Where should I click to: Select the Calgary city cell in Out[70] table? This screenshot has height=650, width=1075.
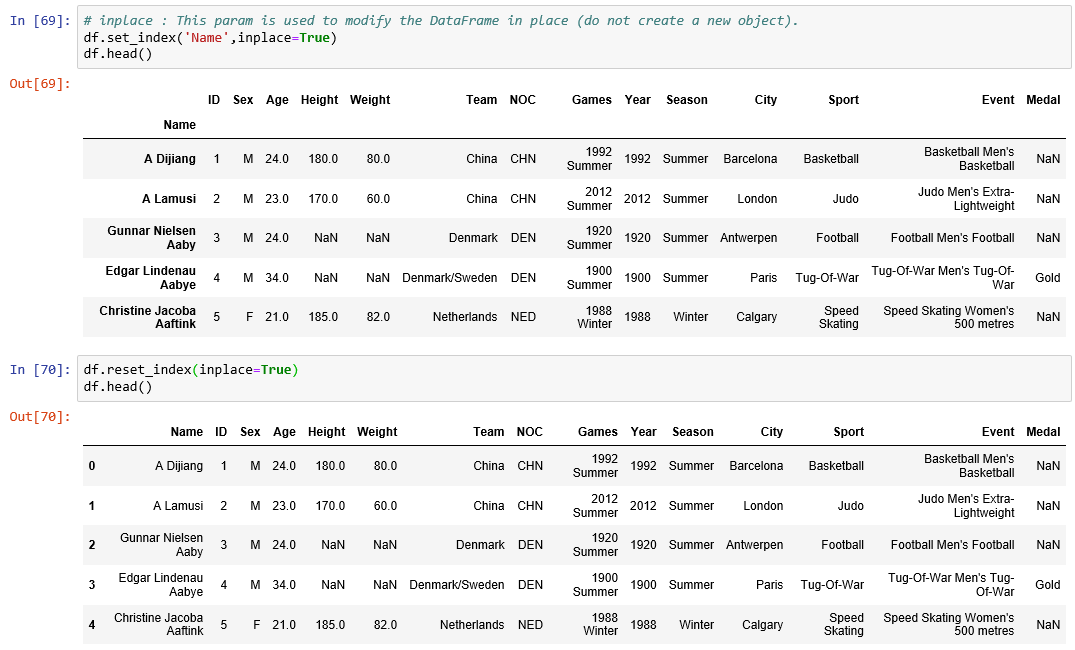tap(762, 625)
